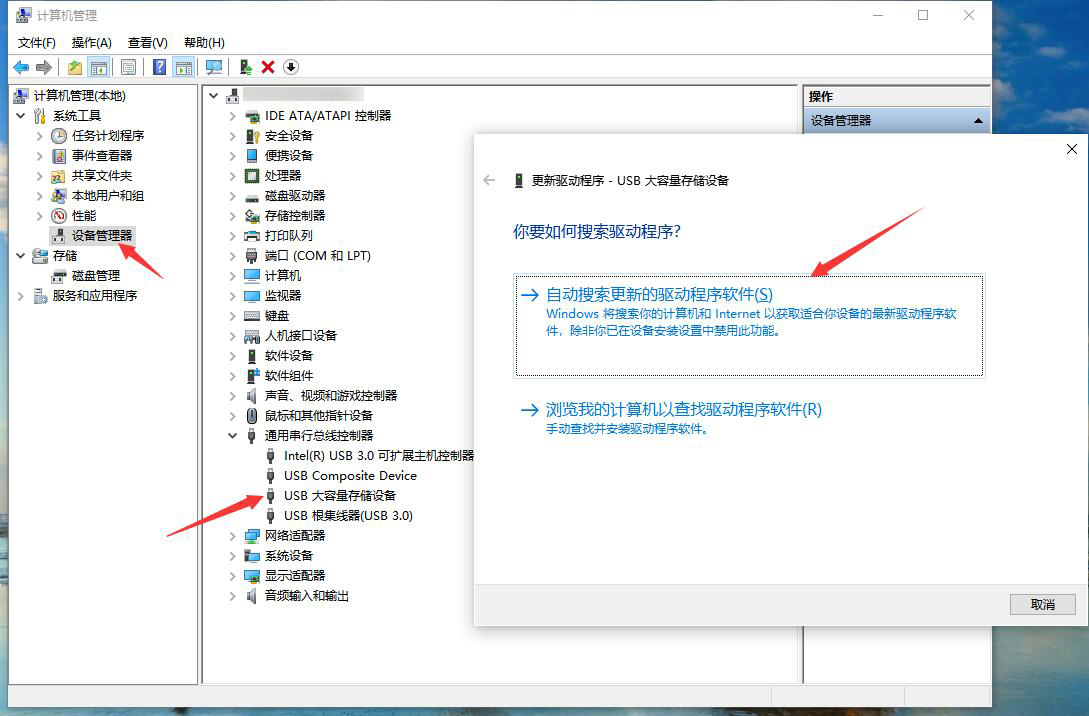Select the 存储控制器 category
The height and width of the screenshot is (716, 1089).
click(x=294, y=216)
